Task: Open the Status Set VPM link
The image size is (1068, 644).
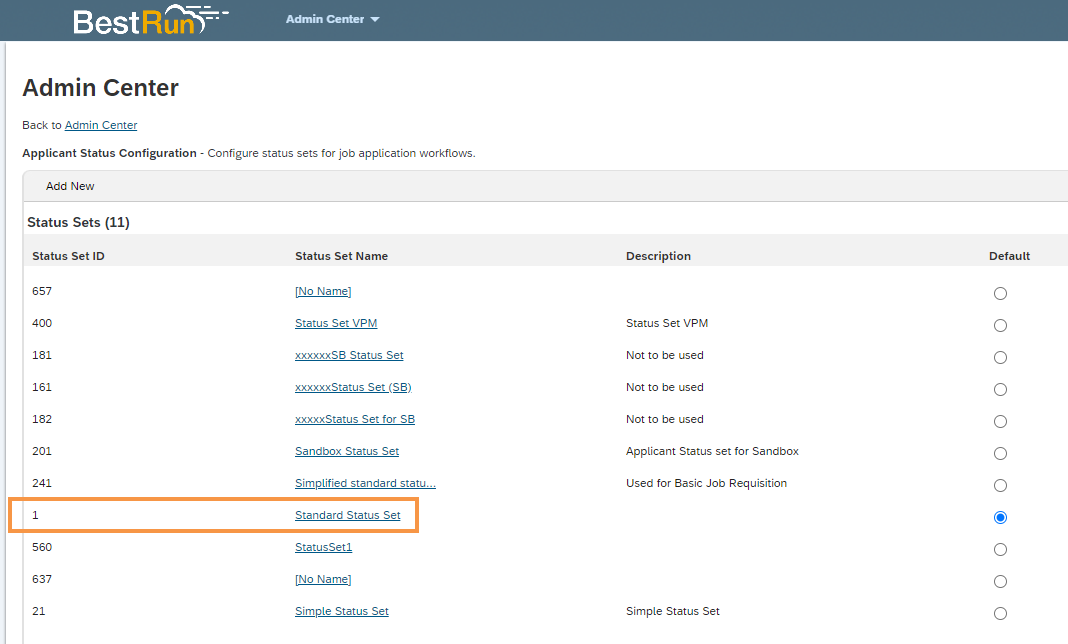Action: pyautogui.click(x=336, y=323)
